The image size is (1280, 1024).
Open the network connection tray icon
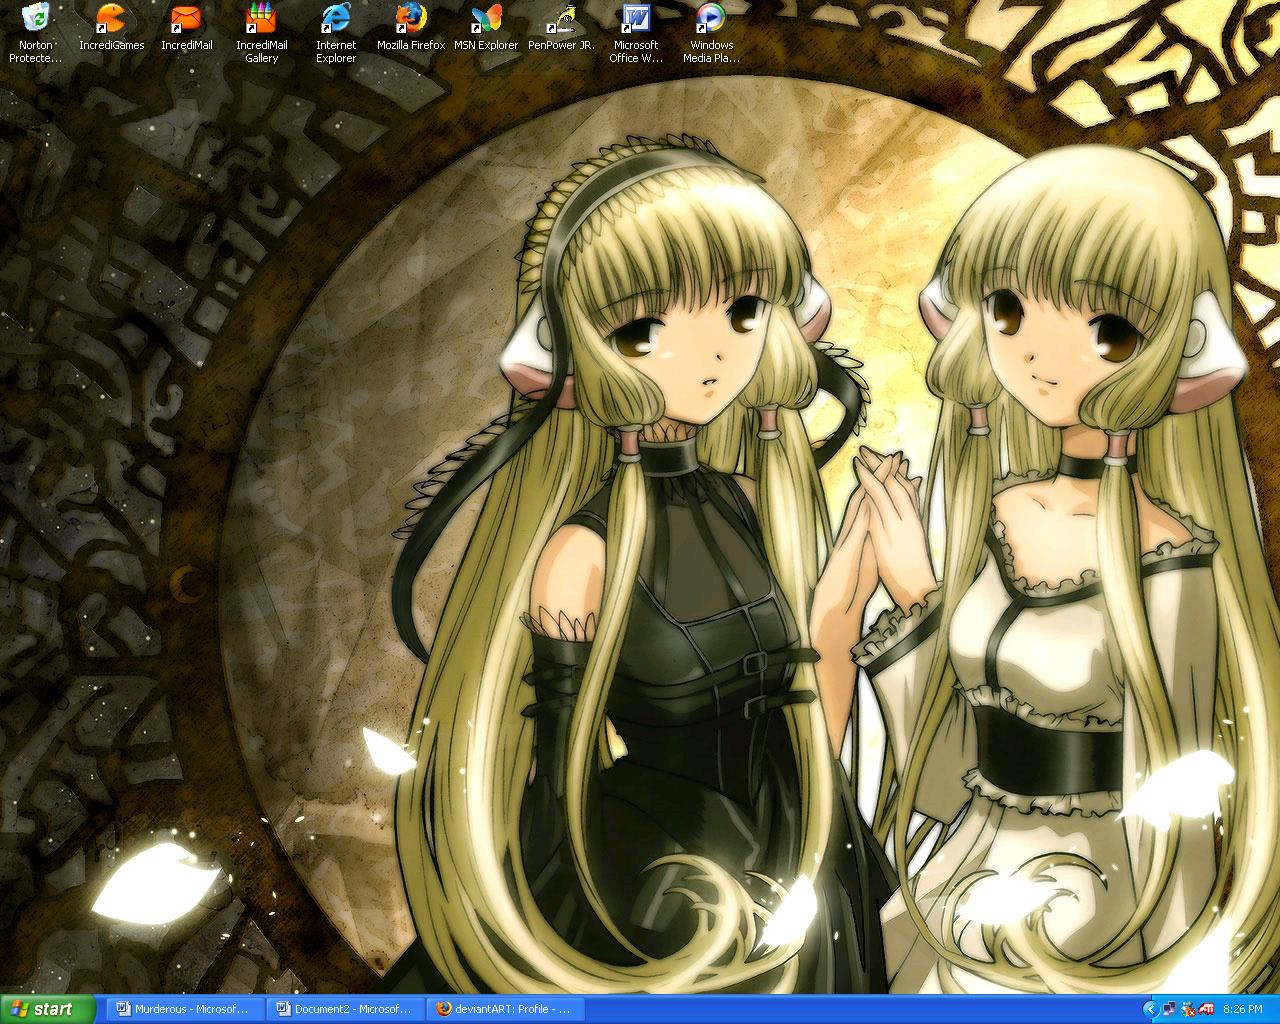pos(1170,1010)
